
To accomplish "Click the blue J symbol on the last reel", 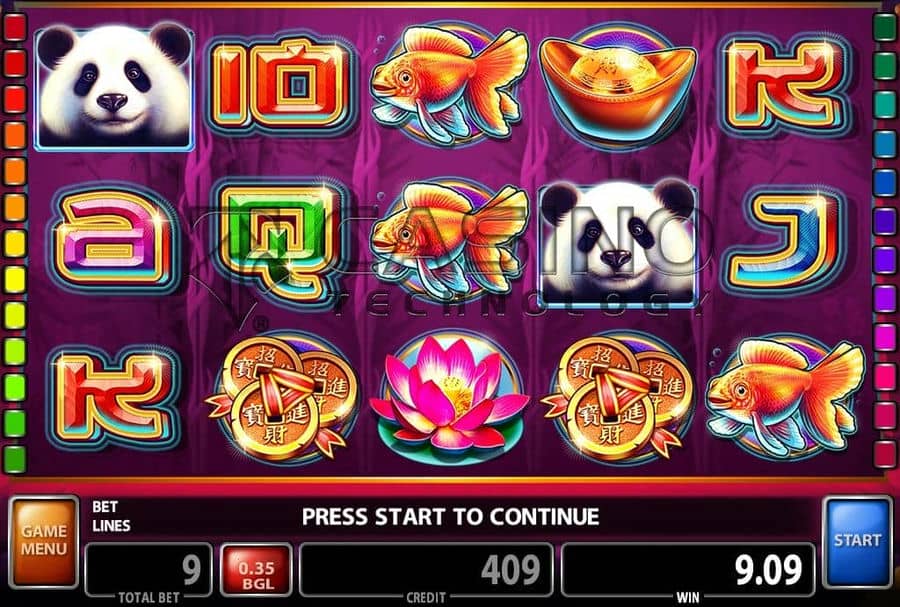I will (x=786, y=241).
